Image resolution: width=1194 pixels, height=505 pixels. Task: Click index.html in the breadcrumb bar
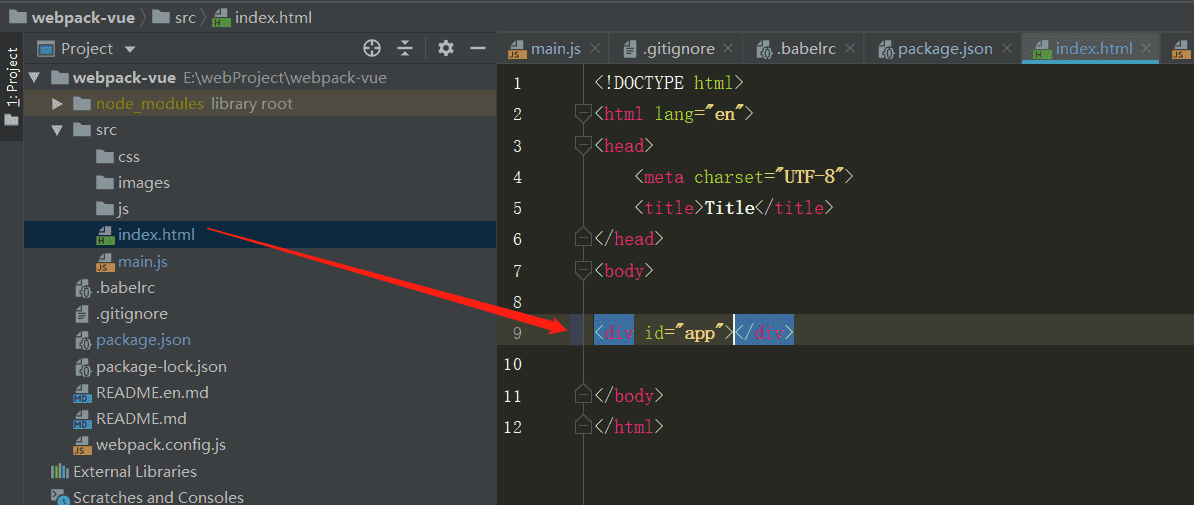click(263, 17)
